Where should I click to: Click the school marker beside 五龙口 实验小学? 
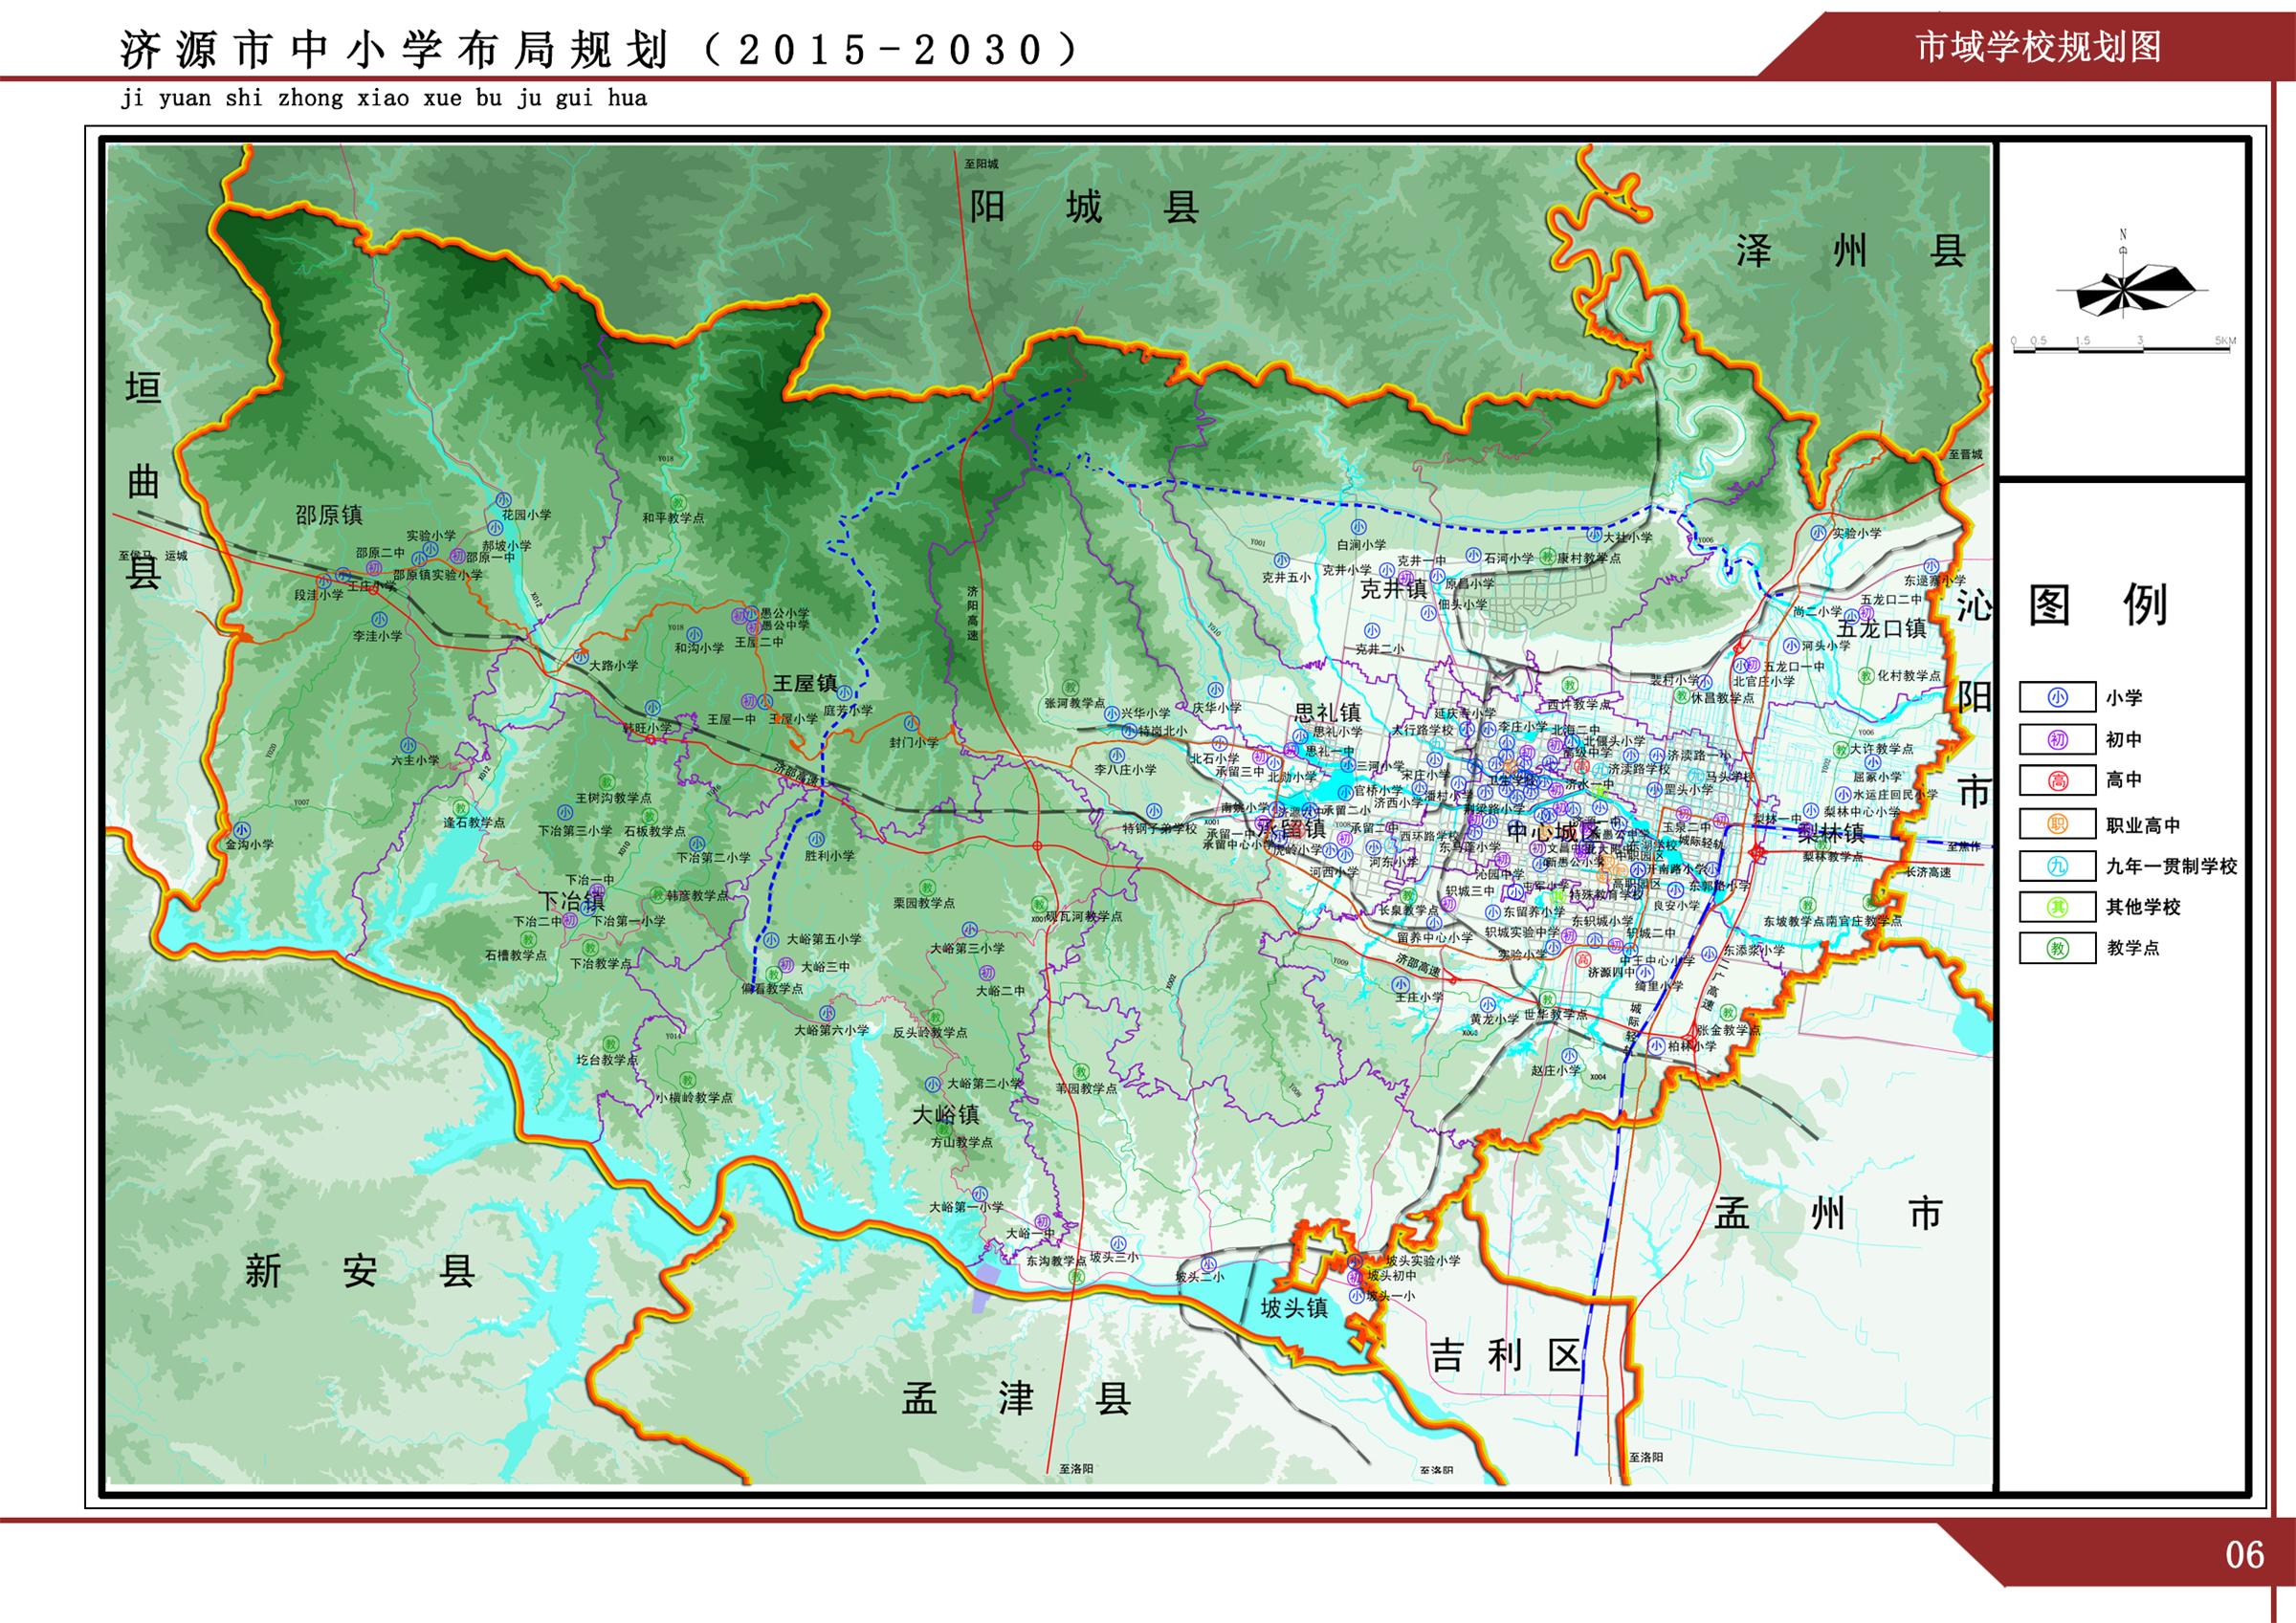[1818, 534]
